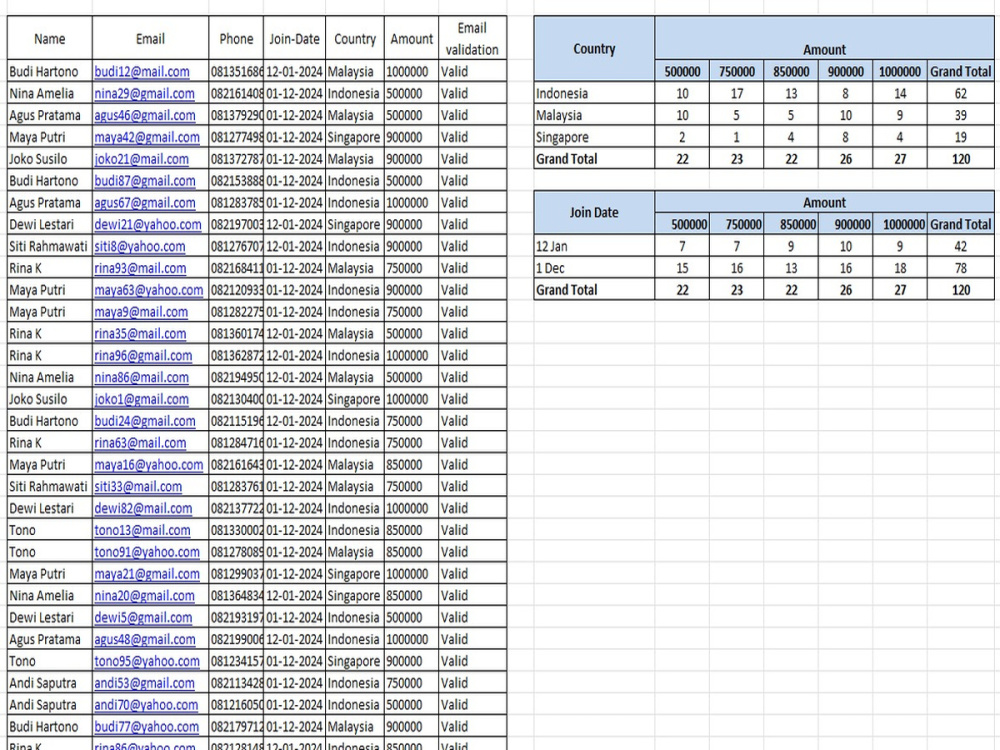Open the joko1@gmail.com email link
The width and height of the screenshot is (1000, 750).
click(x=142, y=399)
